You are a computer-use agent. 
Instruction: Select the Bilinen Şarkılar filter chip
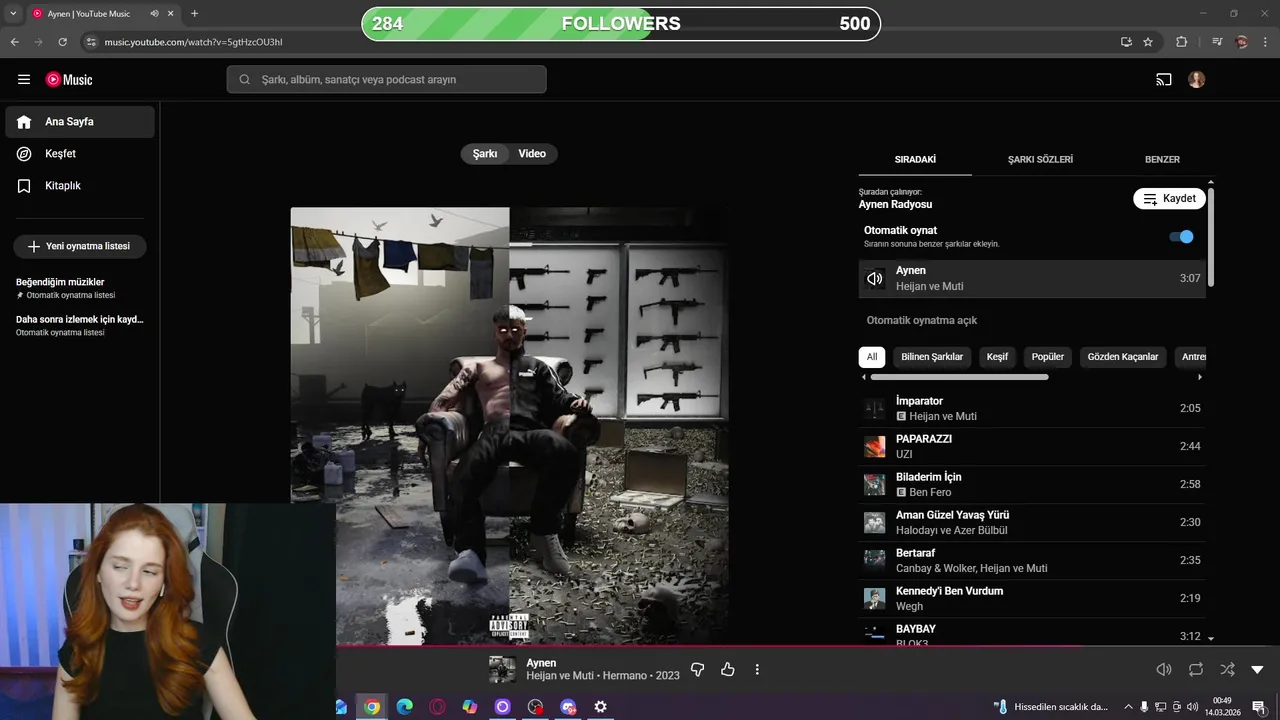932,357
